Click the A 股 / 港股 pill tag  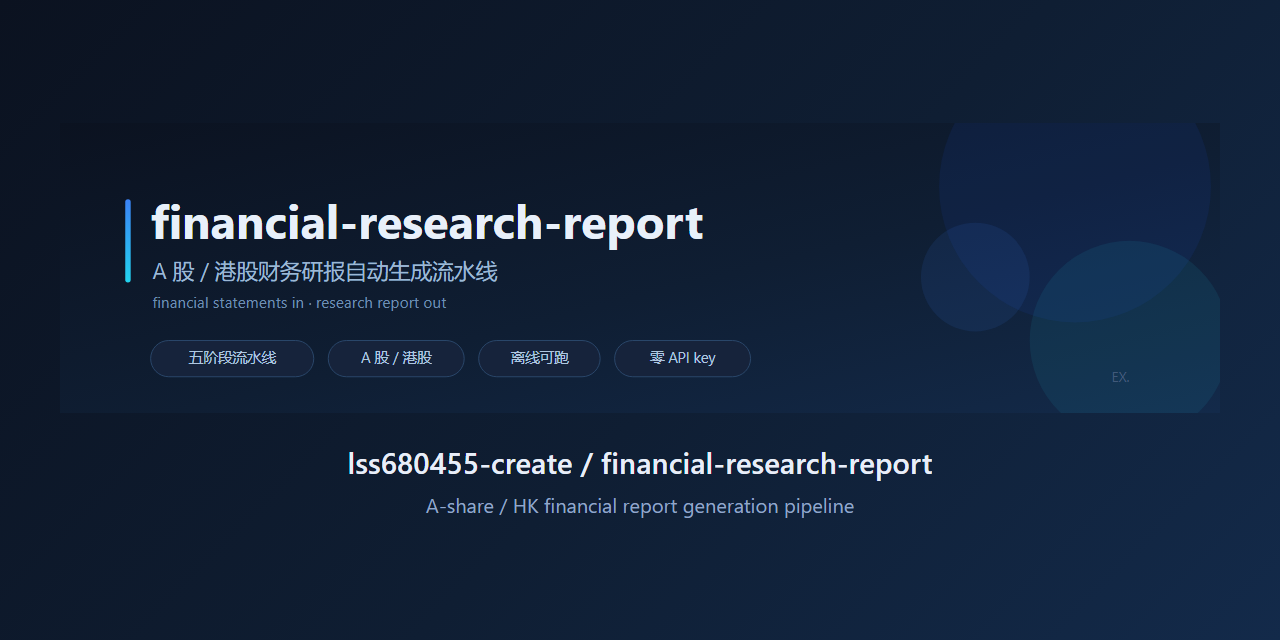pos(396,358)
